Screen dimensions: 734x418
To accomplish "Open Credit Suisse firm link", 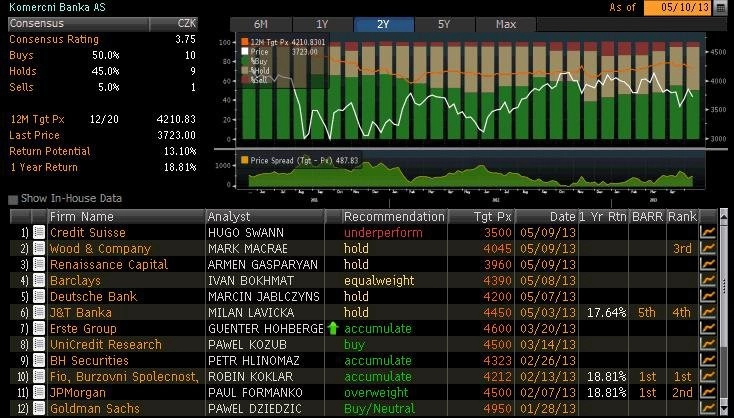I will (x=88, y=232).
